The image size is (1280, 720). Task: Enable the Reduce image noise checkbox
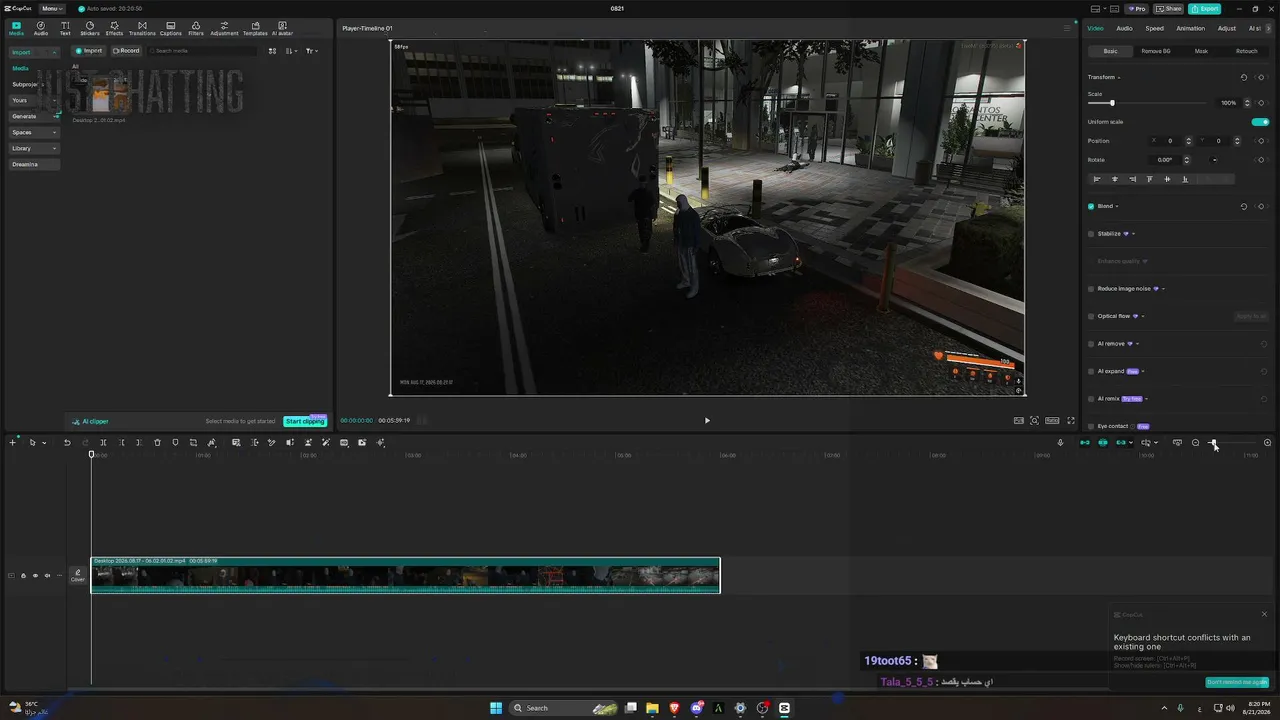pyautogui.click(x=1091, y=289)
